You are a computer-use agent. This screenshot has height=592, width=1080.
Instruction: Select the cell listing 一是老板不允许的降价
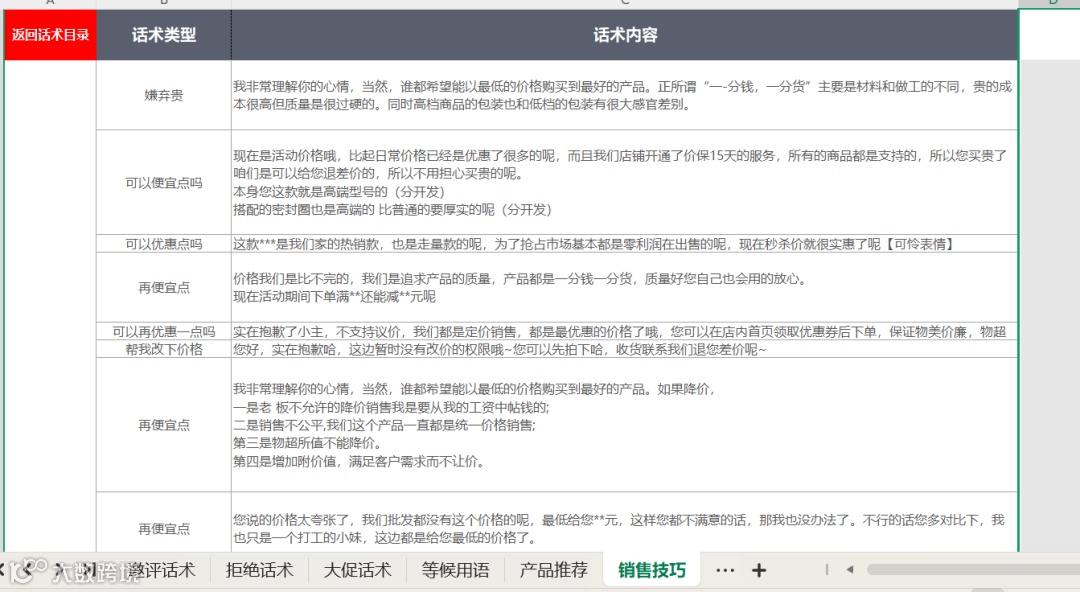625,425
